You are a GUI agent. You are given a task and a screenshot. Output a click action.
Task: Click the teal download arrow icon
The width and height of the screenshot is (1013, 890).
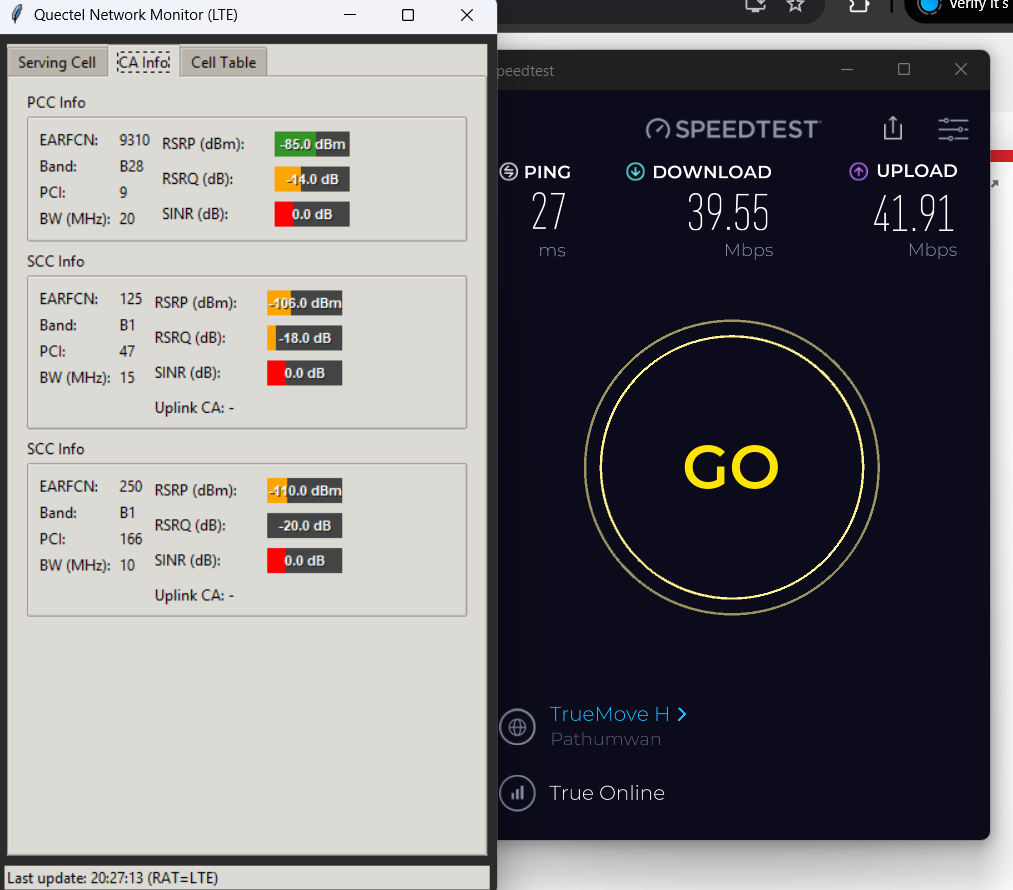pyautogui.click(x=635, y=172)
